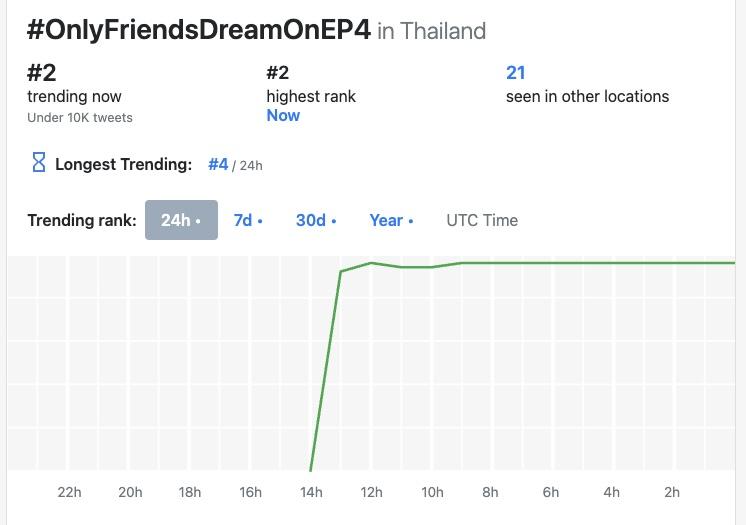
Task: Click the #OnlyFriendsDreamOnEP4 hashtag title
Action: click(x=199, y=30)
